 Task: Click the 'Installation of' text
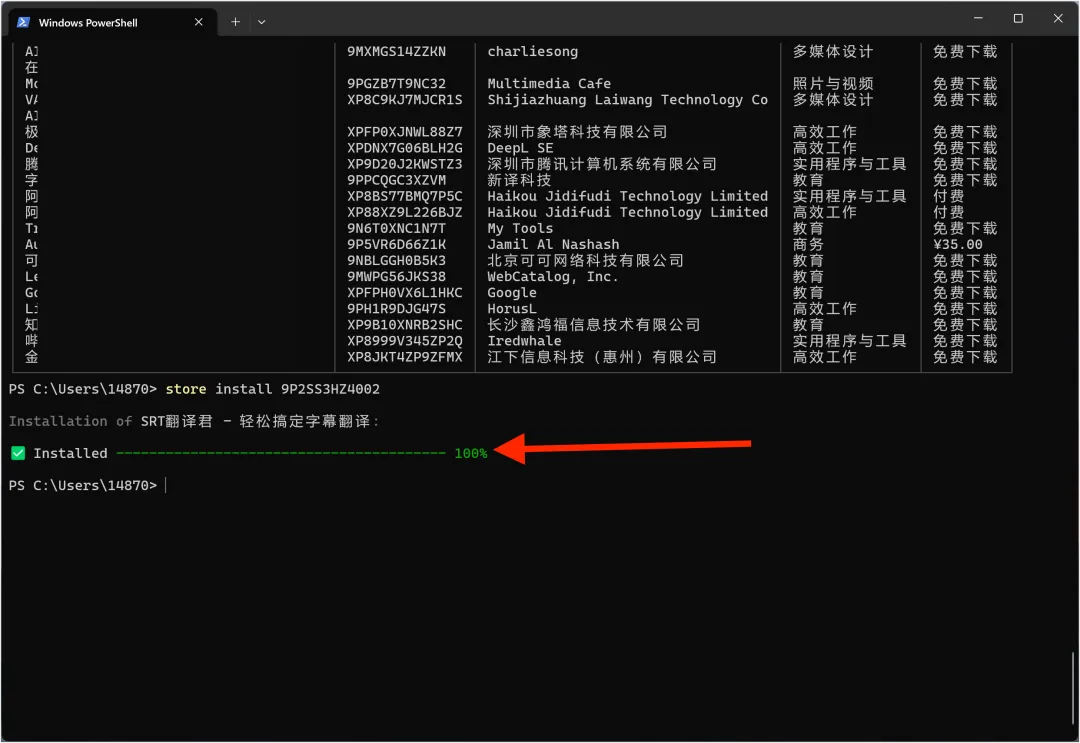tap(70, 421)
